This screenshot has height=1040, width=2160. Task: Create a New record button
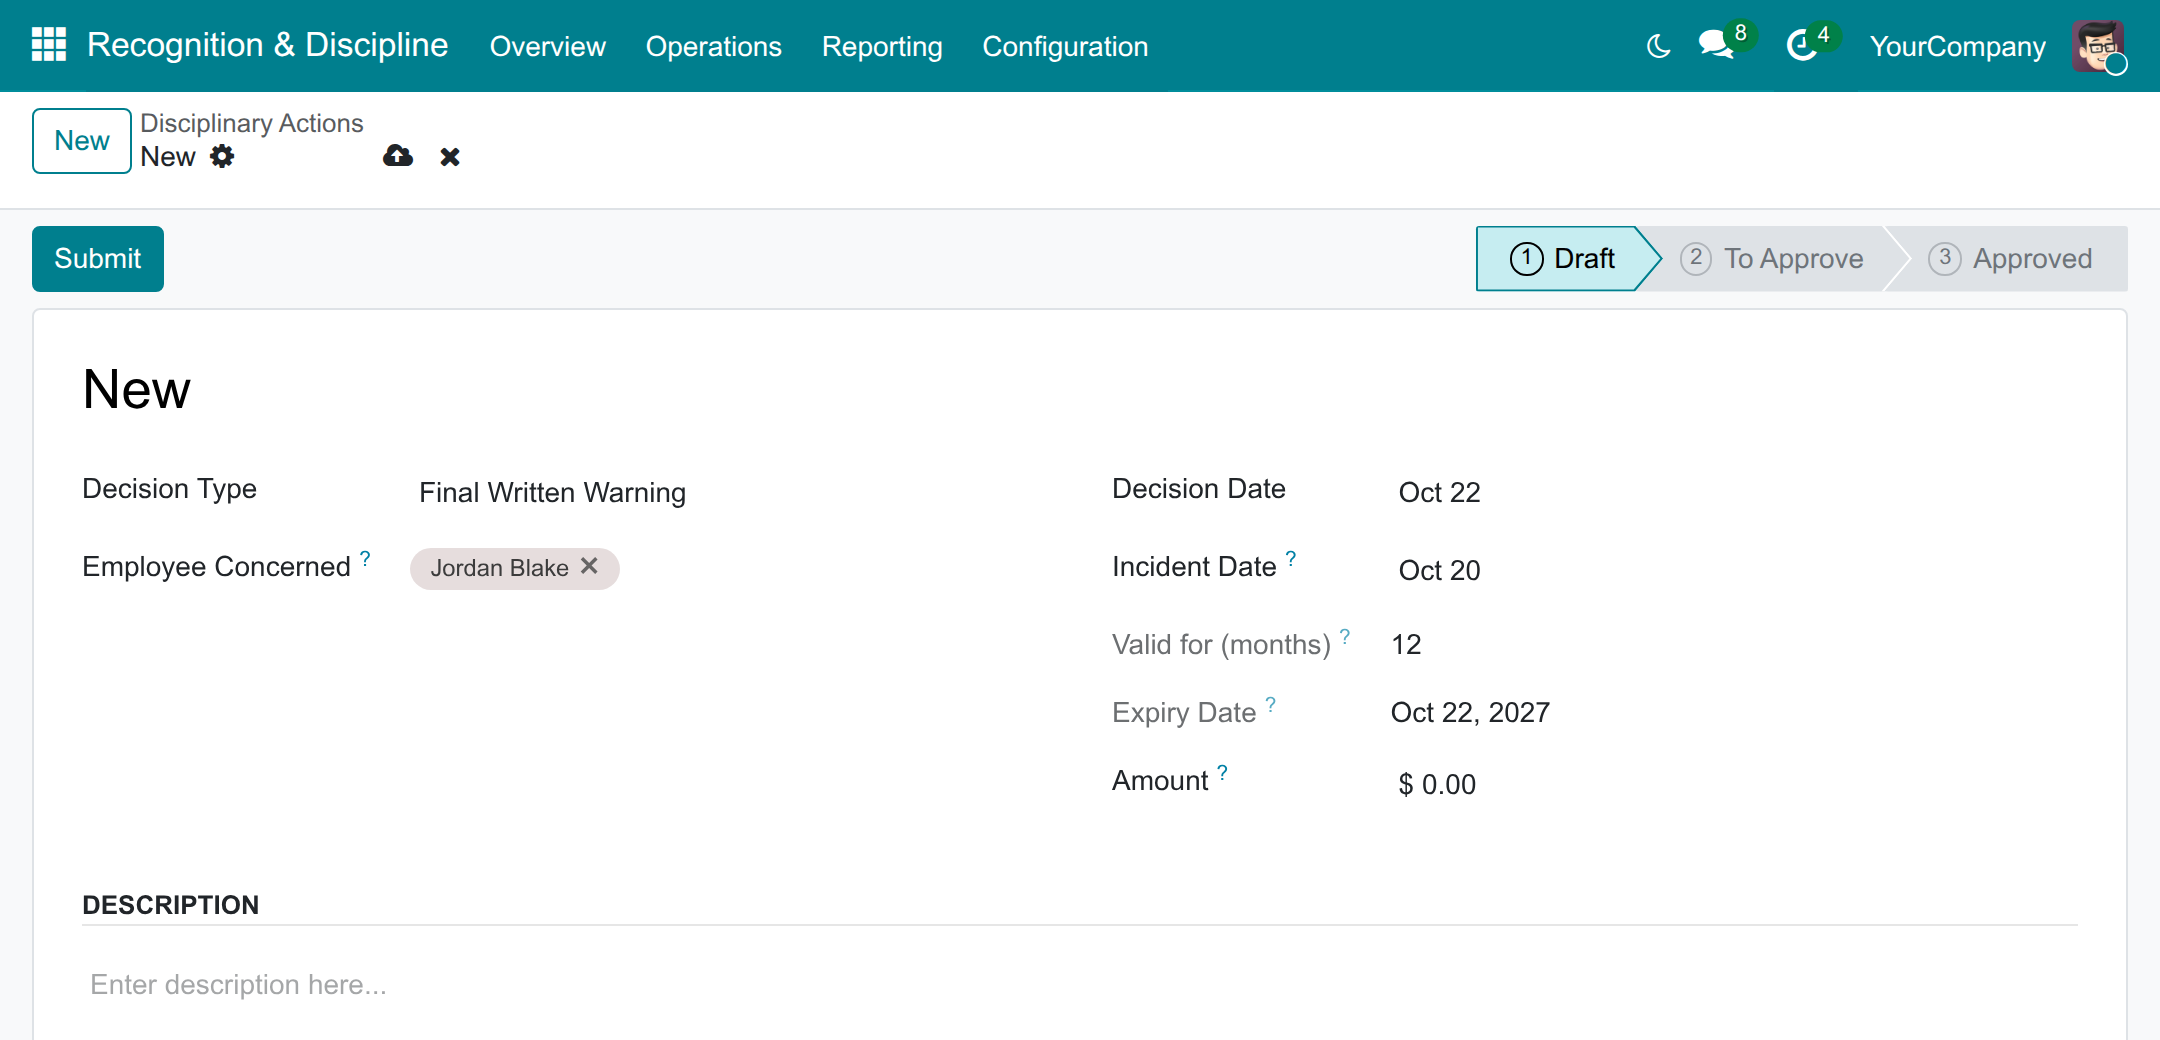(x=82, y=141)
